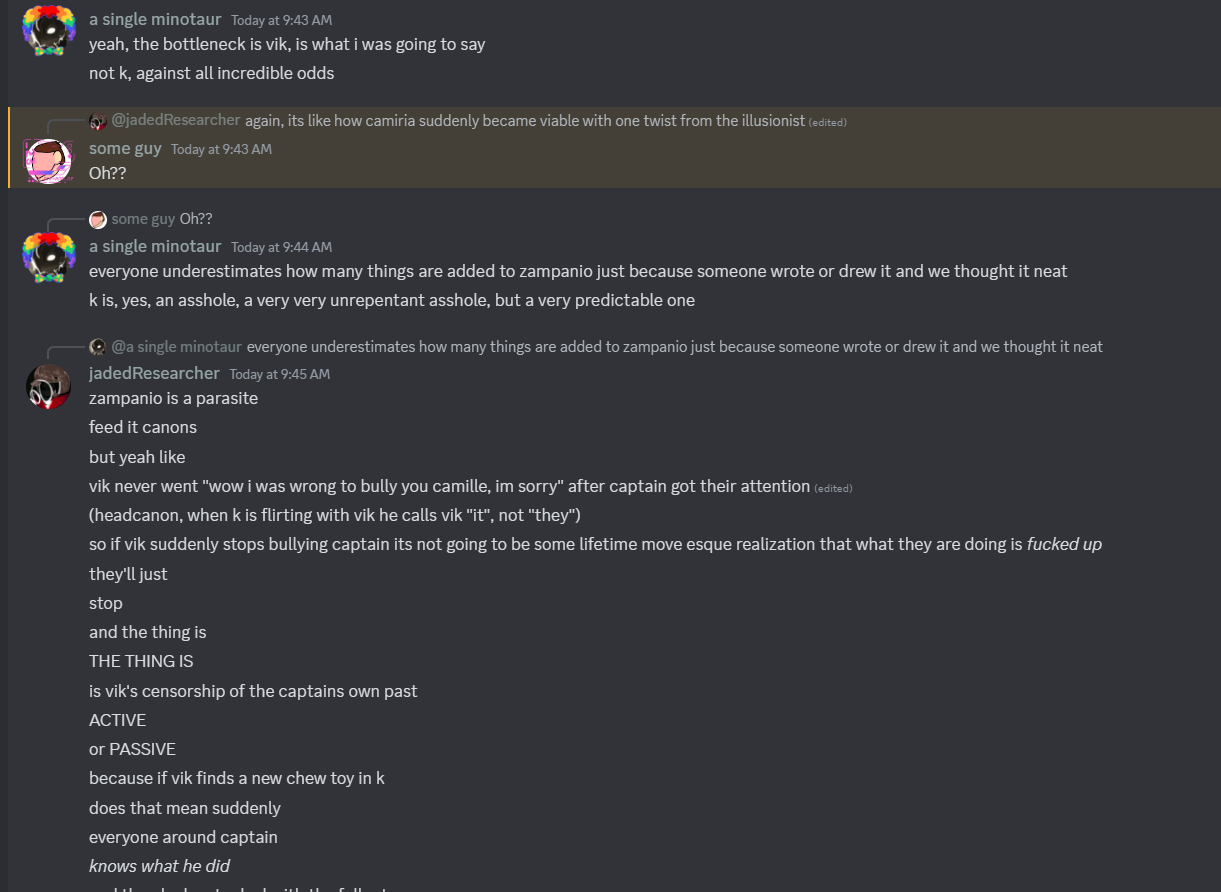Image resolution: width=1221 pixels, height=892 pixels.
Task: Click the @jadedResearcher mention in the reply preview
Action: (176, 120)
